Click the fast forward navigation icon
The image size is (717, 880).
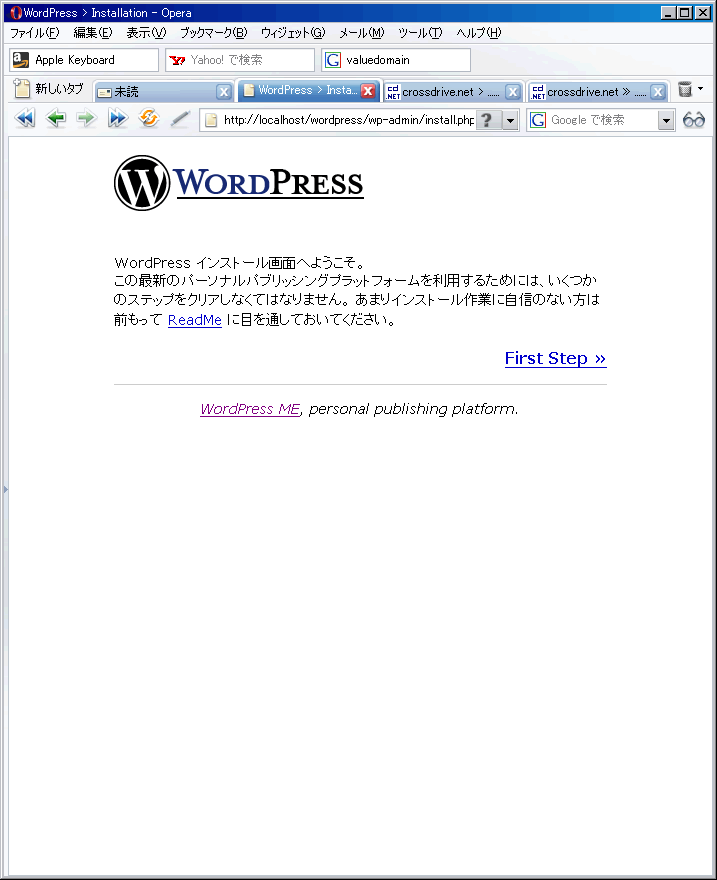click(117, 118)
